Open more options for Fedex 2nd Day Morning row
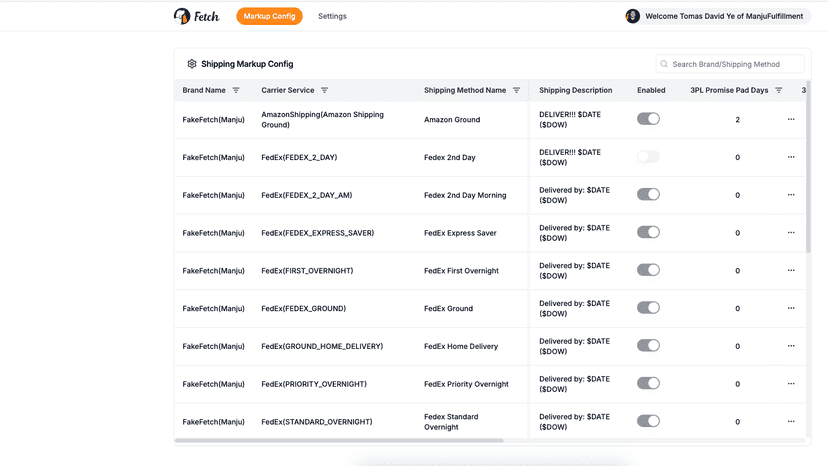 [x=791, y=195]
